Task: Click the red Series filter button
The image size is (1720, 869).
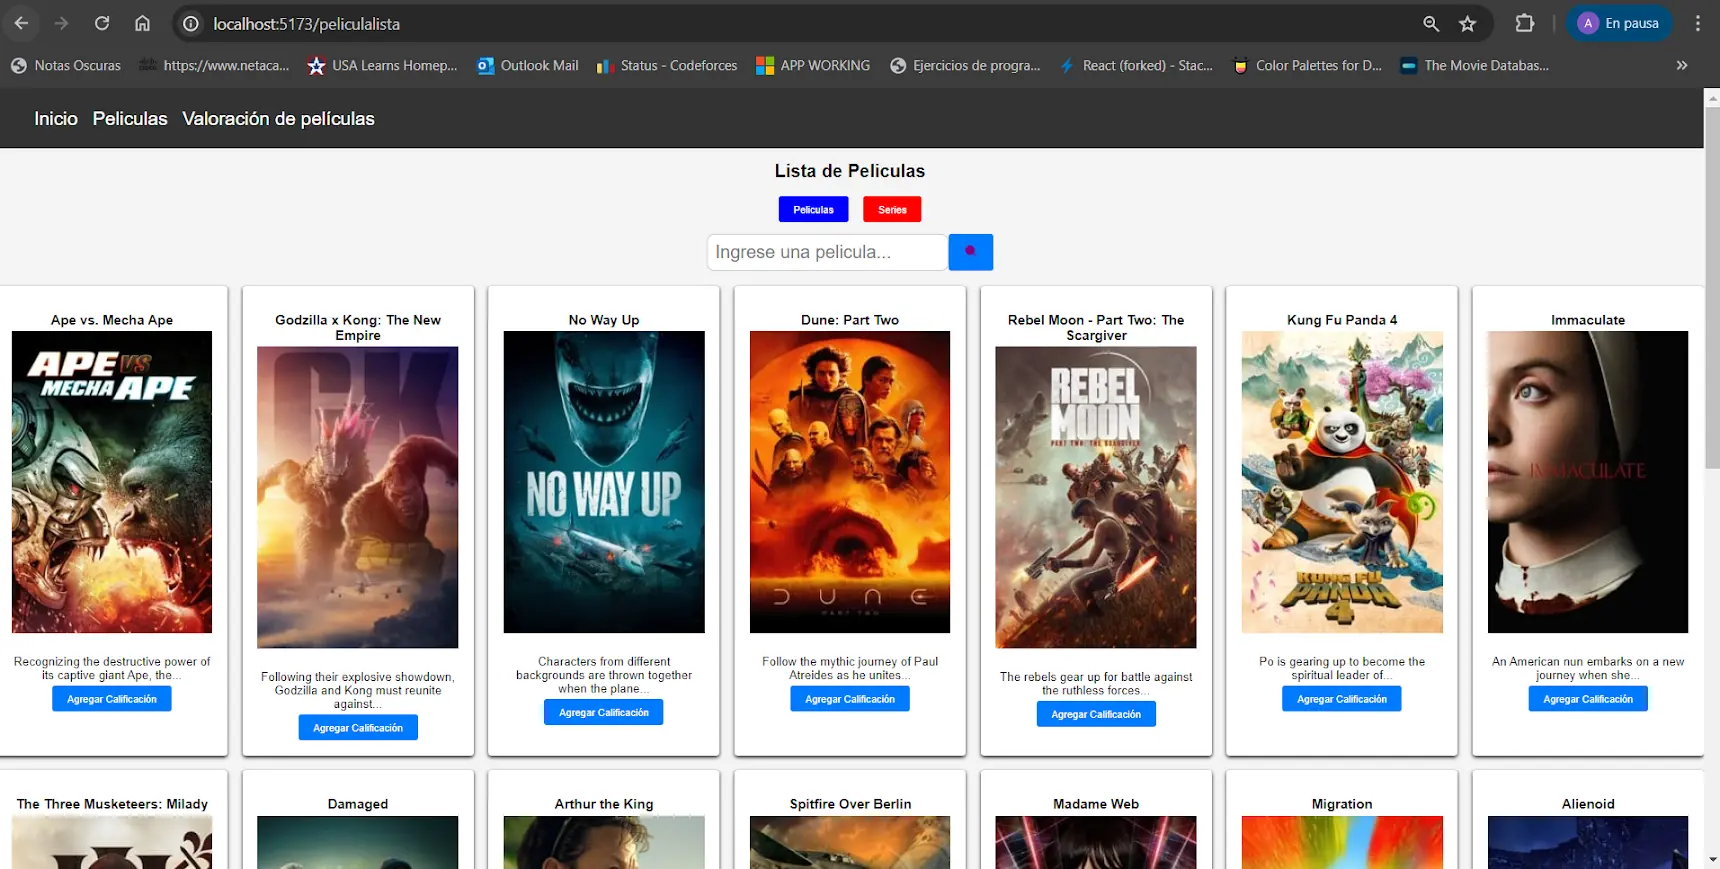Action: click(892, 209)
